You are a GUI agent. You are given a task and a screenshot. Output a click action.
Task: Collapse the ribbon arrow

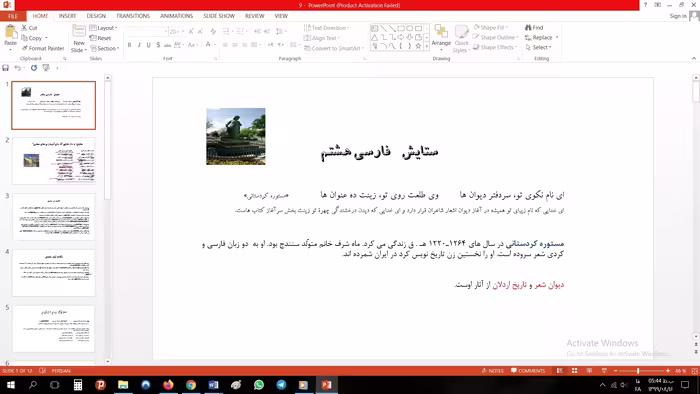pos(694,58)
